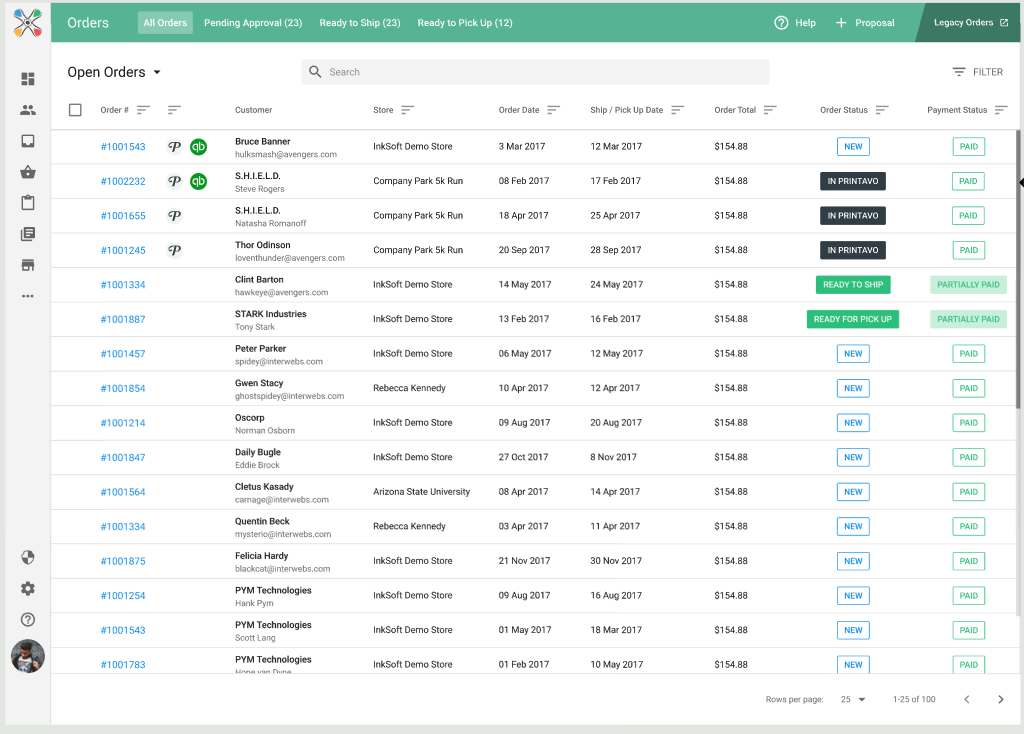The height and width of the screenshot is (734, 1024).
Task: Click the inbox tray icon in sidebar
Action: point(28,141)
